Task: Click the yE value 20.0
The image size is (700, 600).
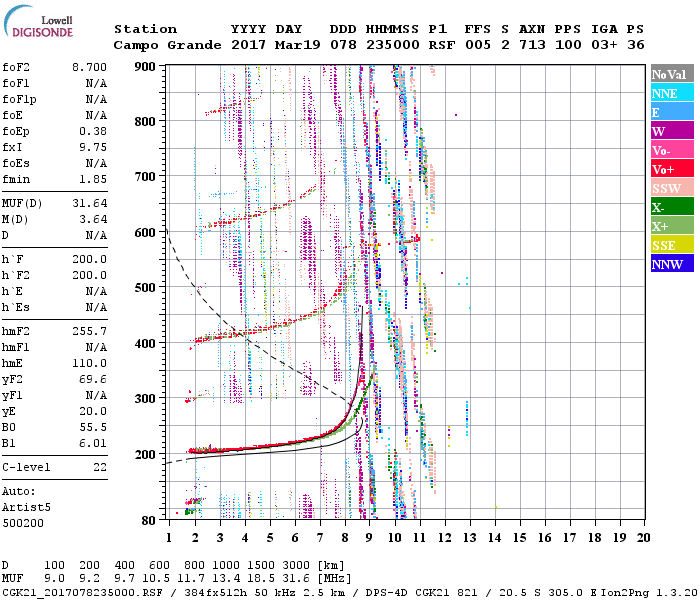Action: pos(93,411)
